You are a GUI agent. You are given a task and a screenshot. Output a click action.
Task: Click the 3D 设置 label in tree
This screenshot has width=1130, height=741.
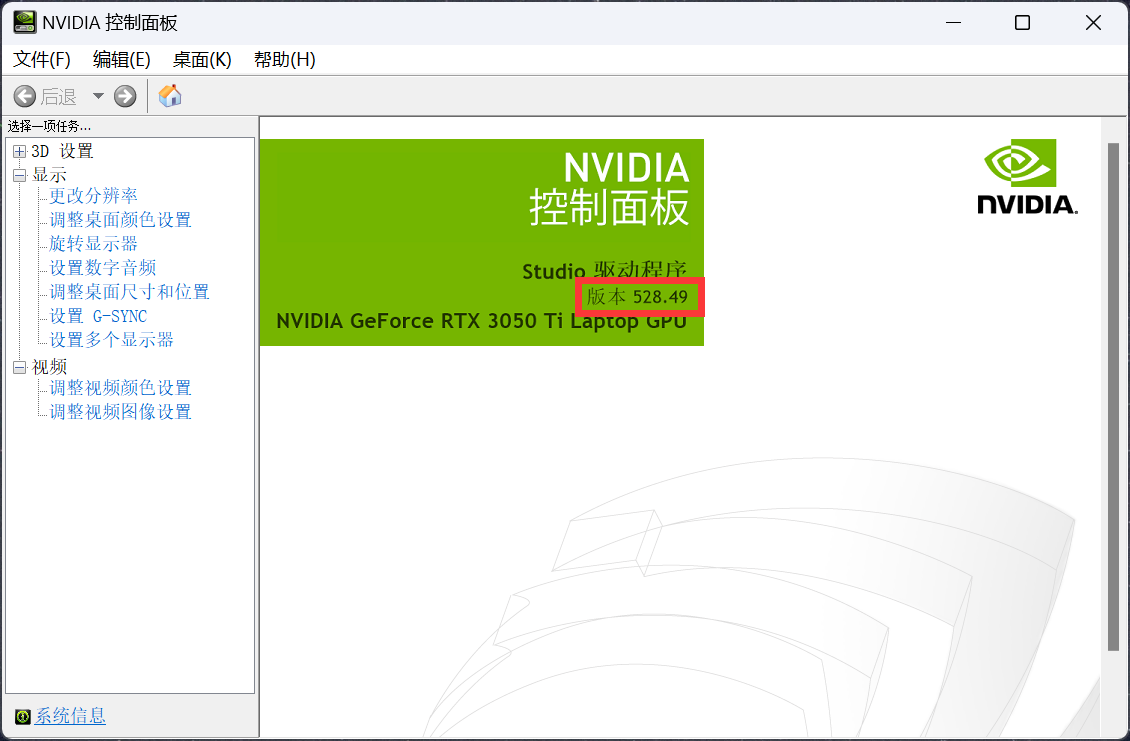(62, 151)
